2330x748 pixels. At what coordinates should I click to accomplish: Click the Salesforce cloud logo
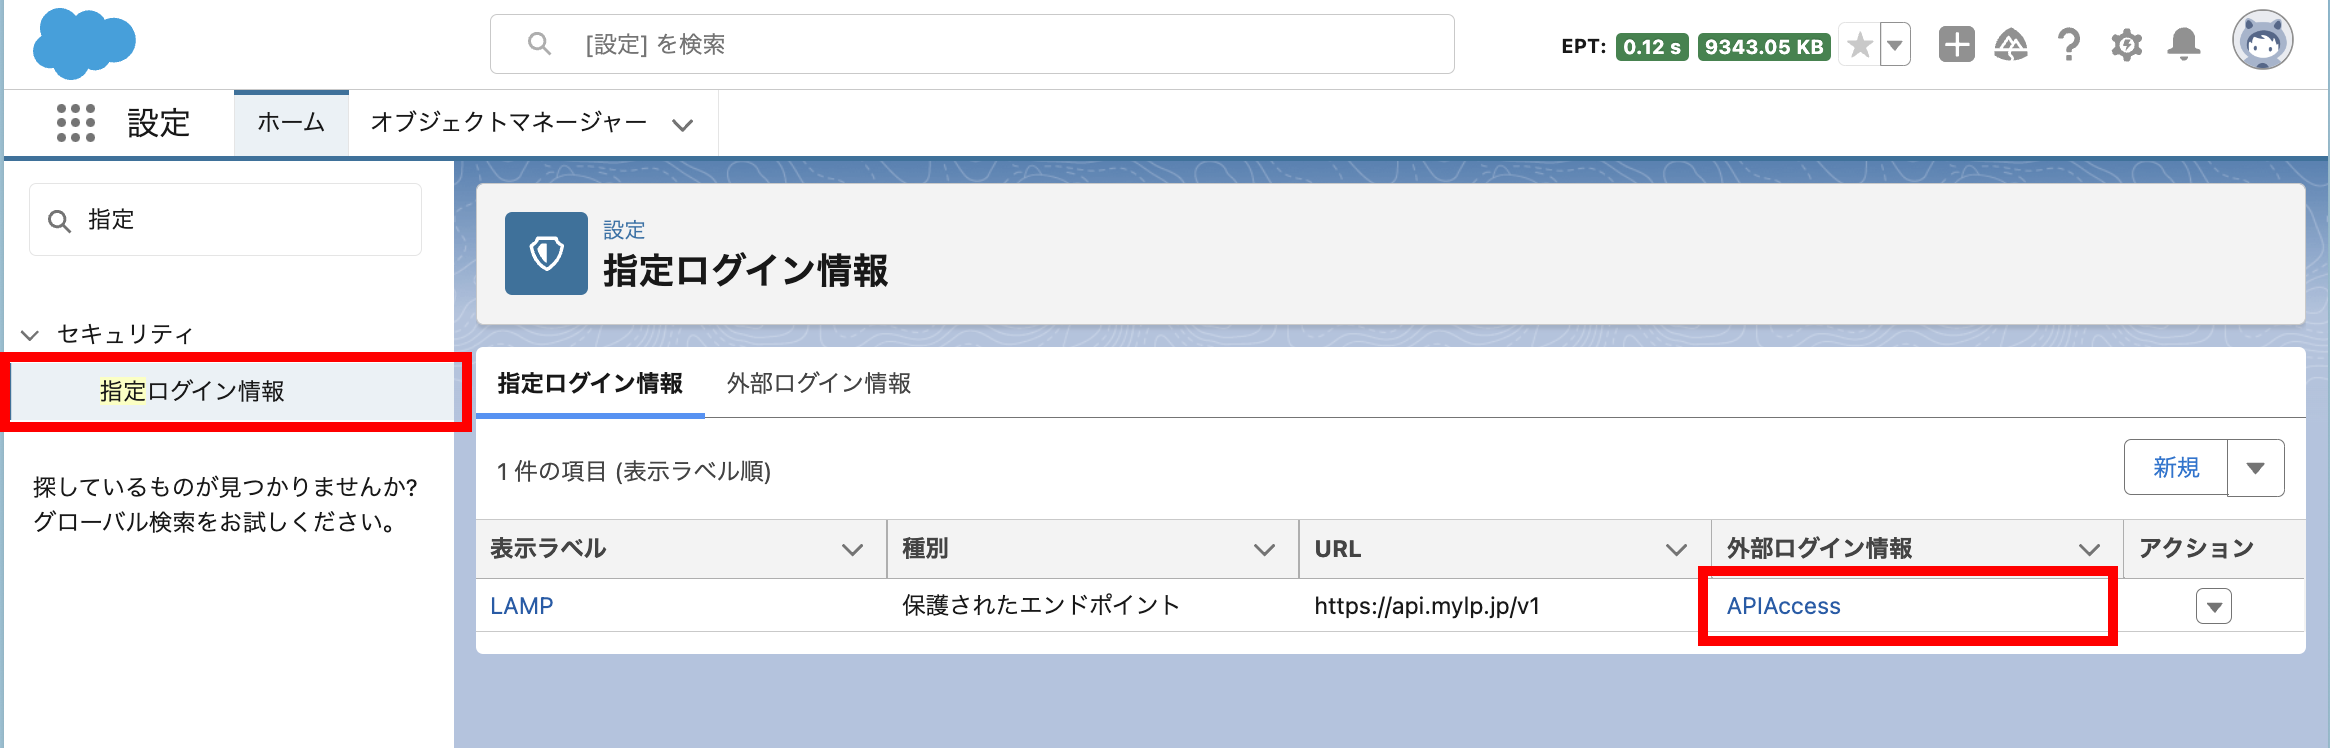click(x=84, y=44)
